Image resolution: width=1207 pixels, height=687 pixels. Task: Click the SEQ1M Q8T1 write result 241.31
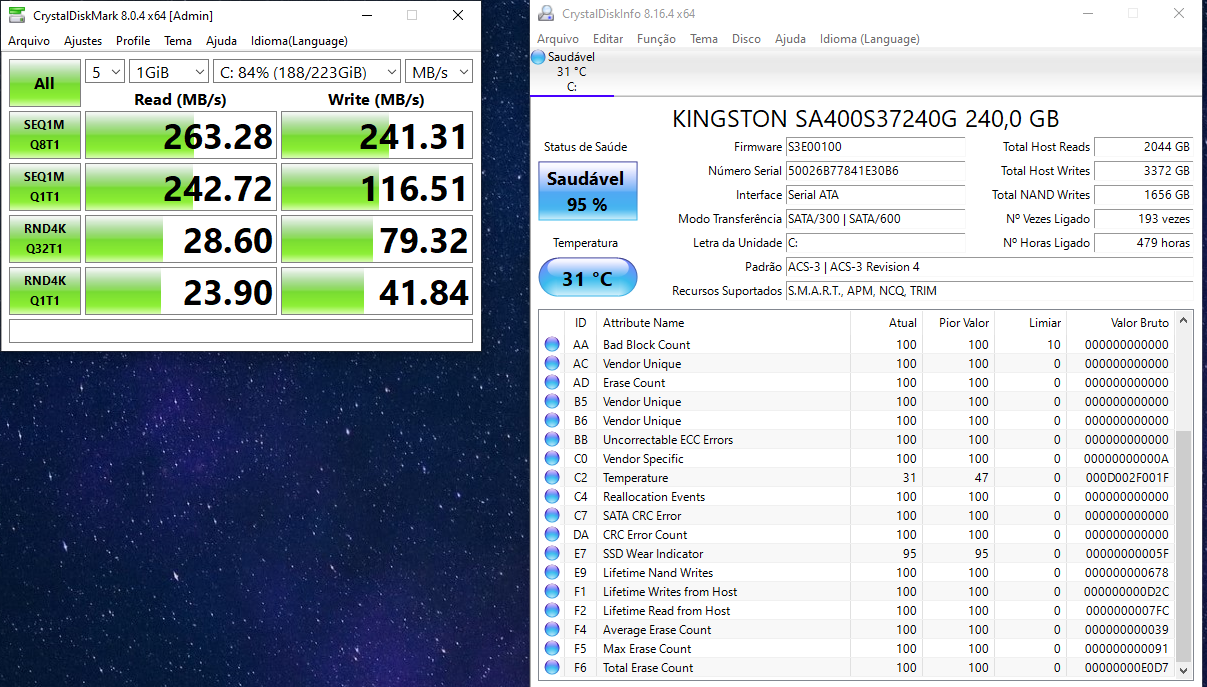coord(376,135)
